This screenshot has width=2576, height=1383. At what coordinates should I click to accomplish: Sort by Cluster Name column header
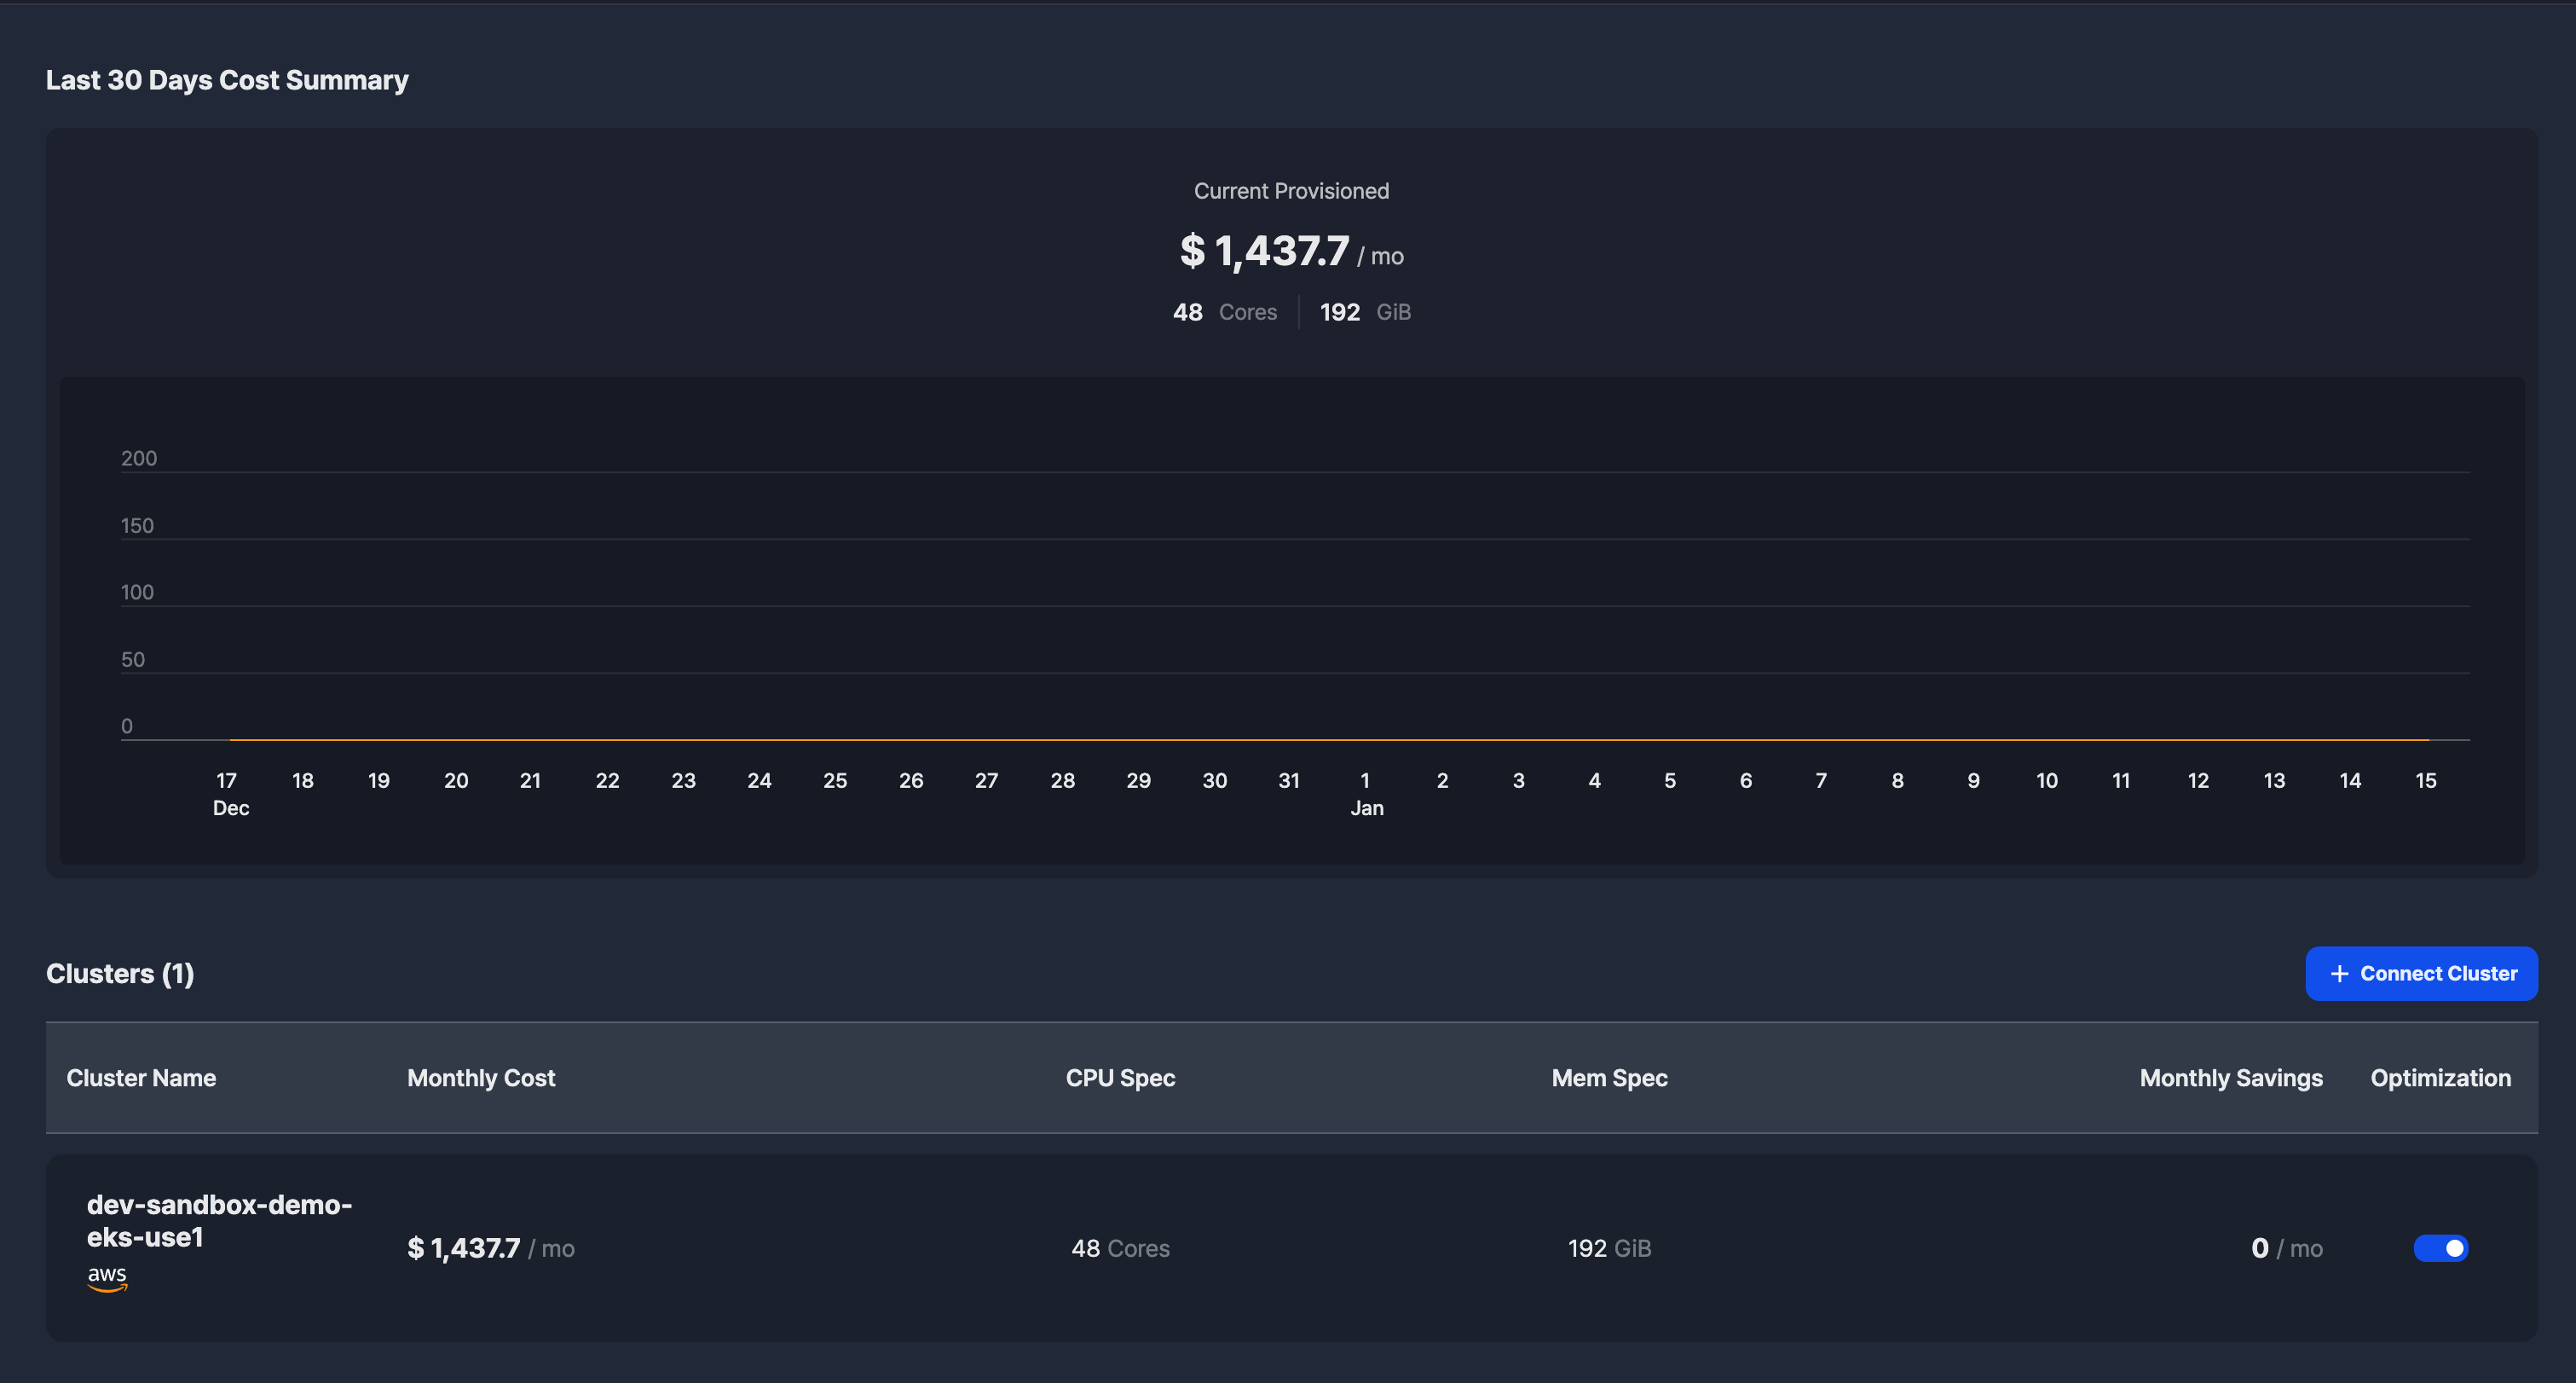(141, 1078)
